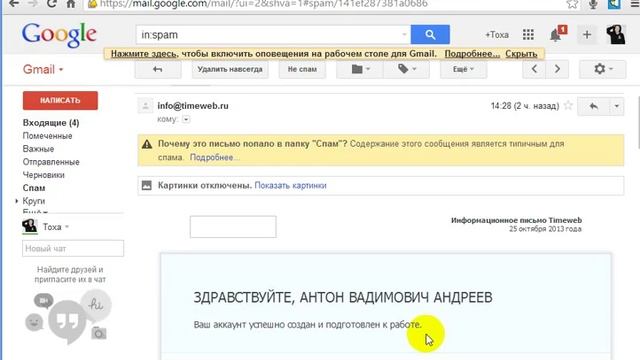Open the Google apps grid
640x360 pixels.
[x=528, y=35]
